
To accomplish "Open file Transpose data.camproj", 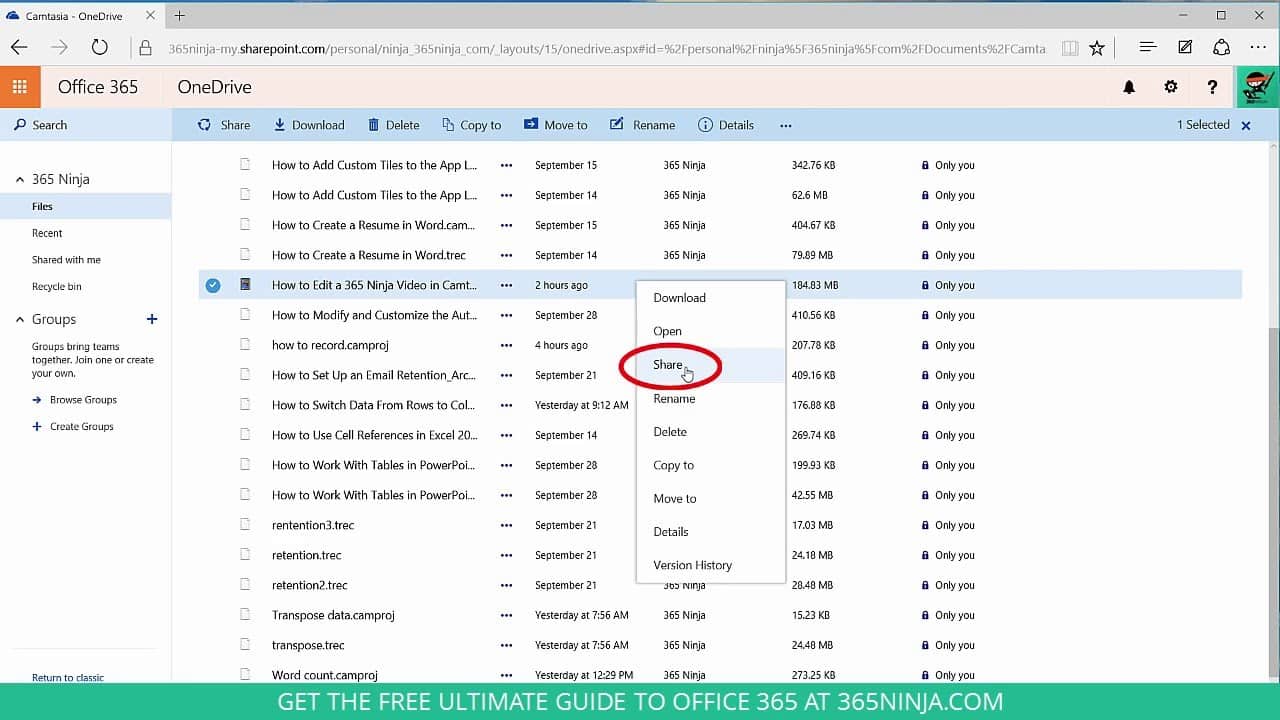I will pos(333,615).
